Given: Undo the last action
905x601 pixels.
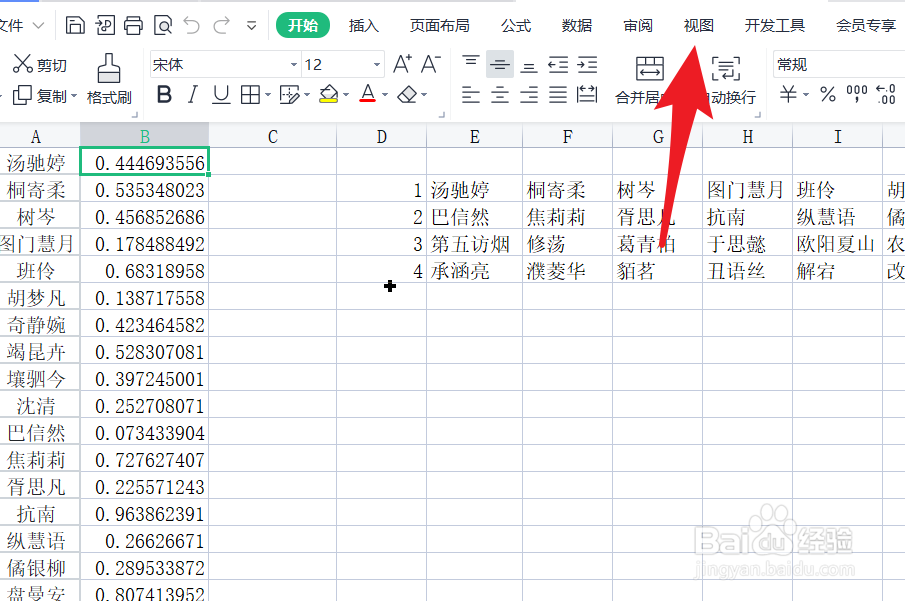Looking at the screenshot, I should pos(193,25).
